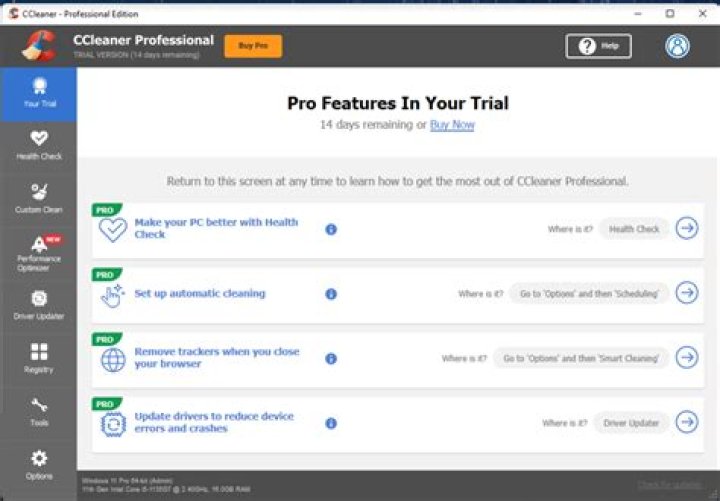Open the Your Trial sidebar section

click(39, 95)
